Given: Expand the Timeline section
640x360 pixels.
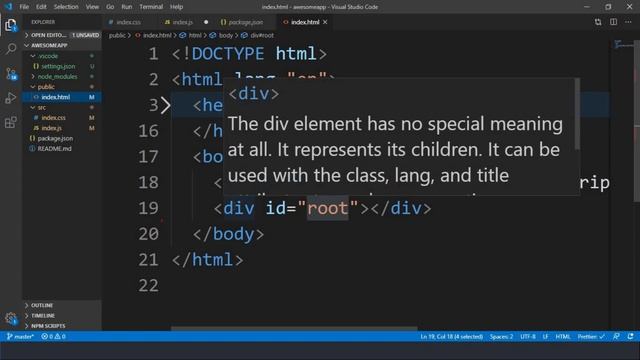Looking at the screenshot, I should coord(61,316).
